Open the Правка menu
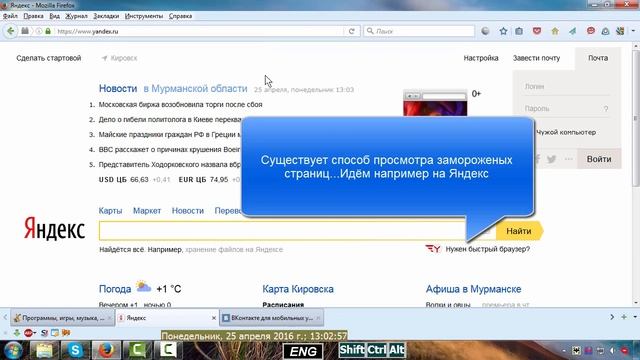 tap(33, 16)
